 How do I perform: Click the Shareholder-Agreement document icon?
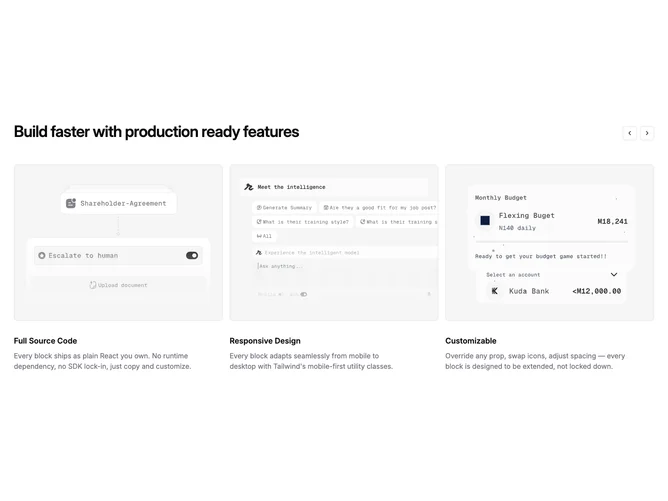click(71, 203)
